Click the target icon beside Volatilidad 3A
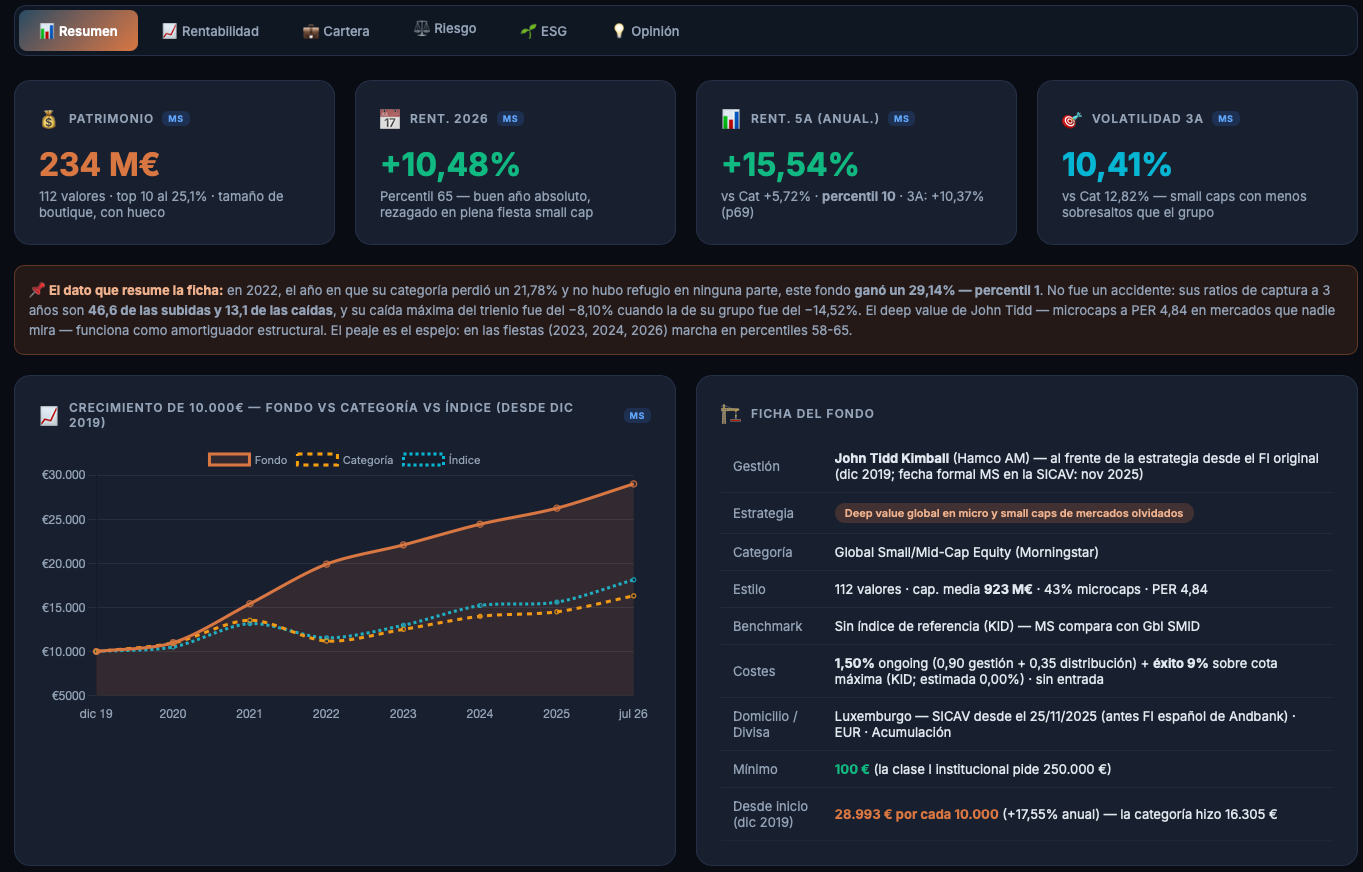This screenshot has width=1363, height=872. 1072,119
